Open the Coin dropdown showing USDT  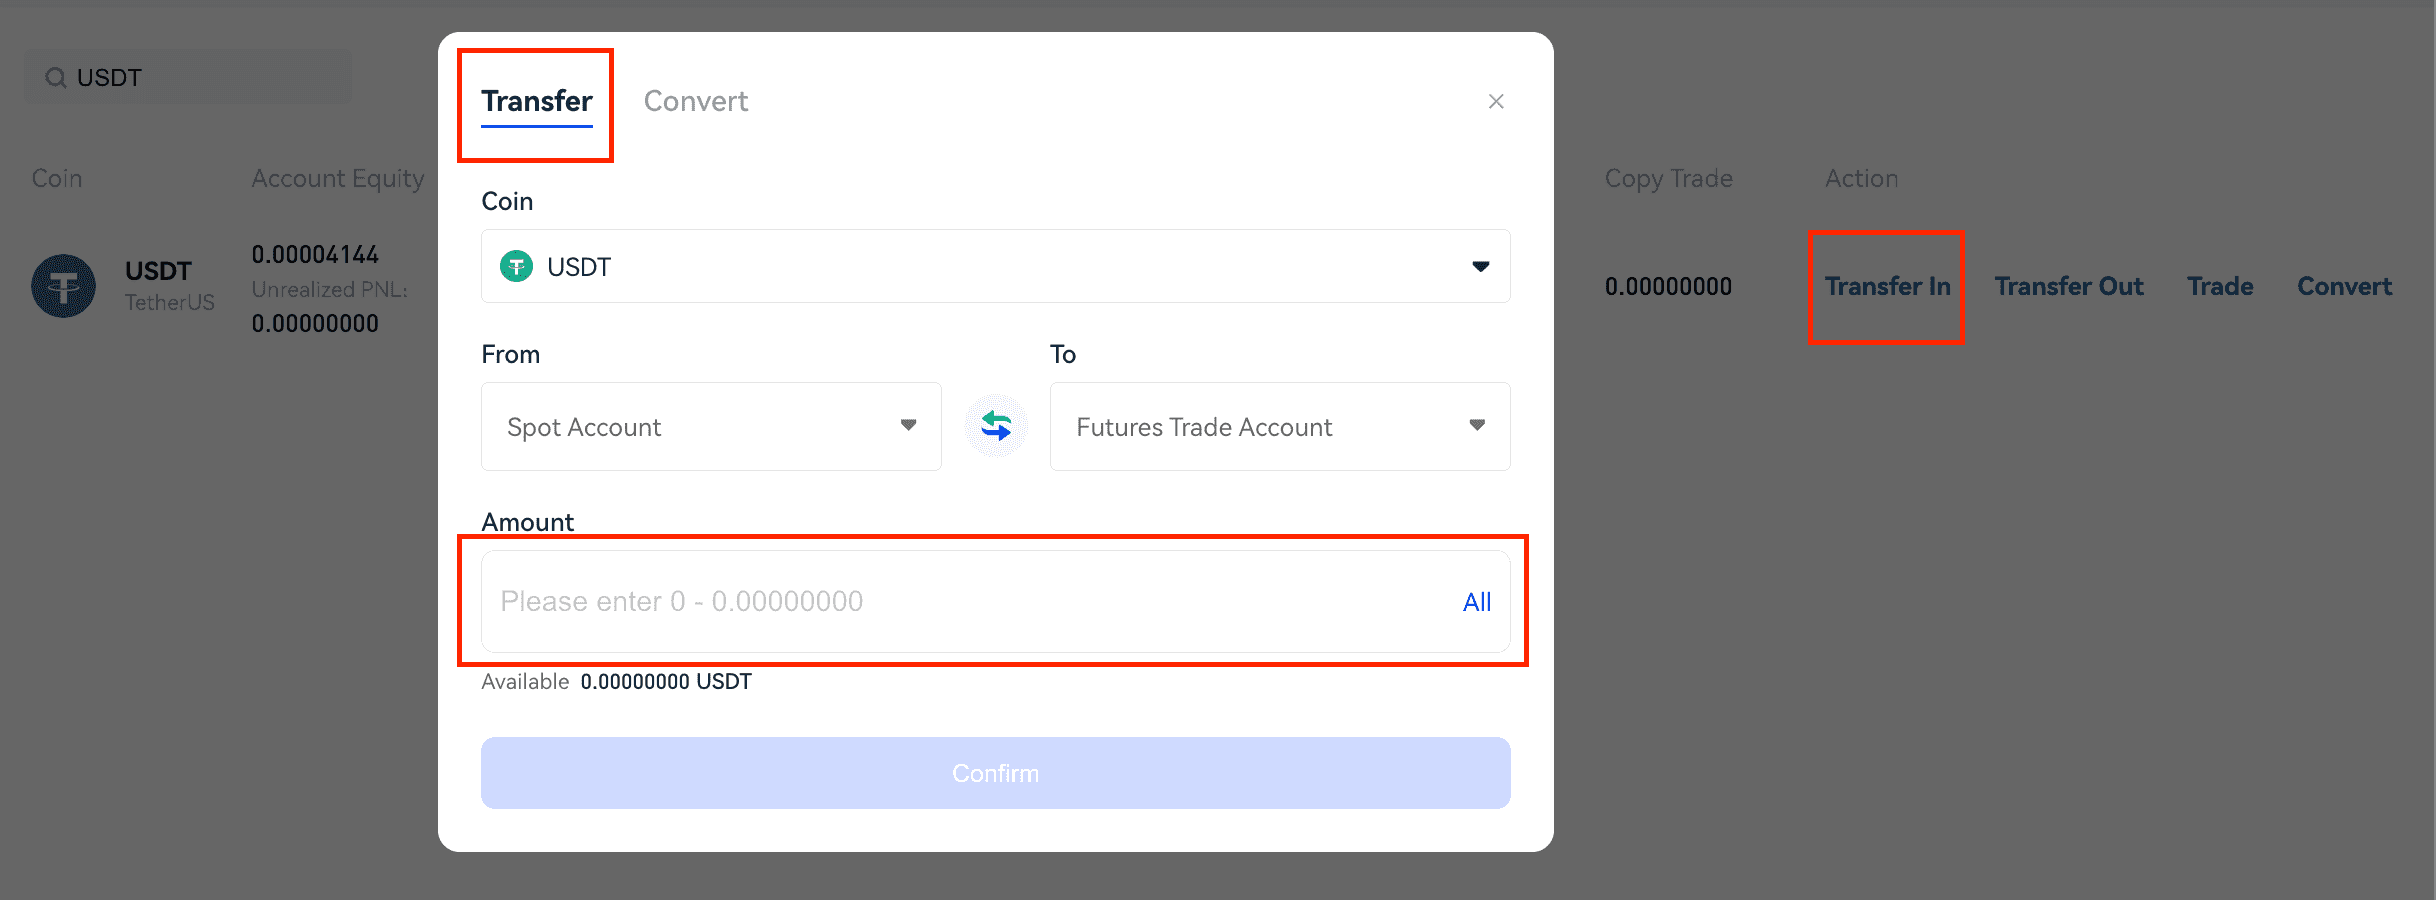[996, 266]
